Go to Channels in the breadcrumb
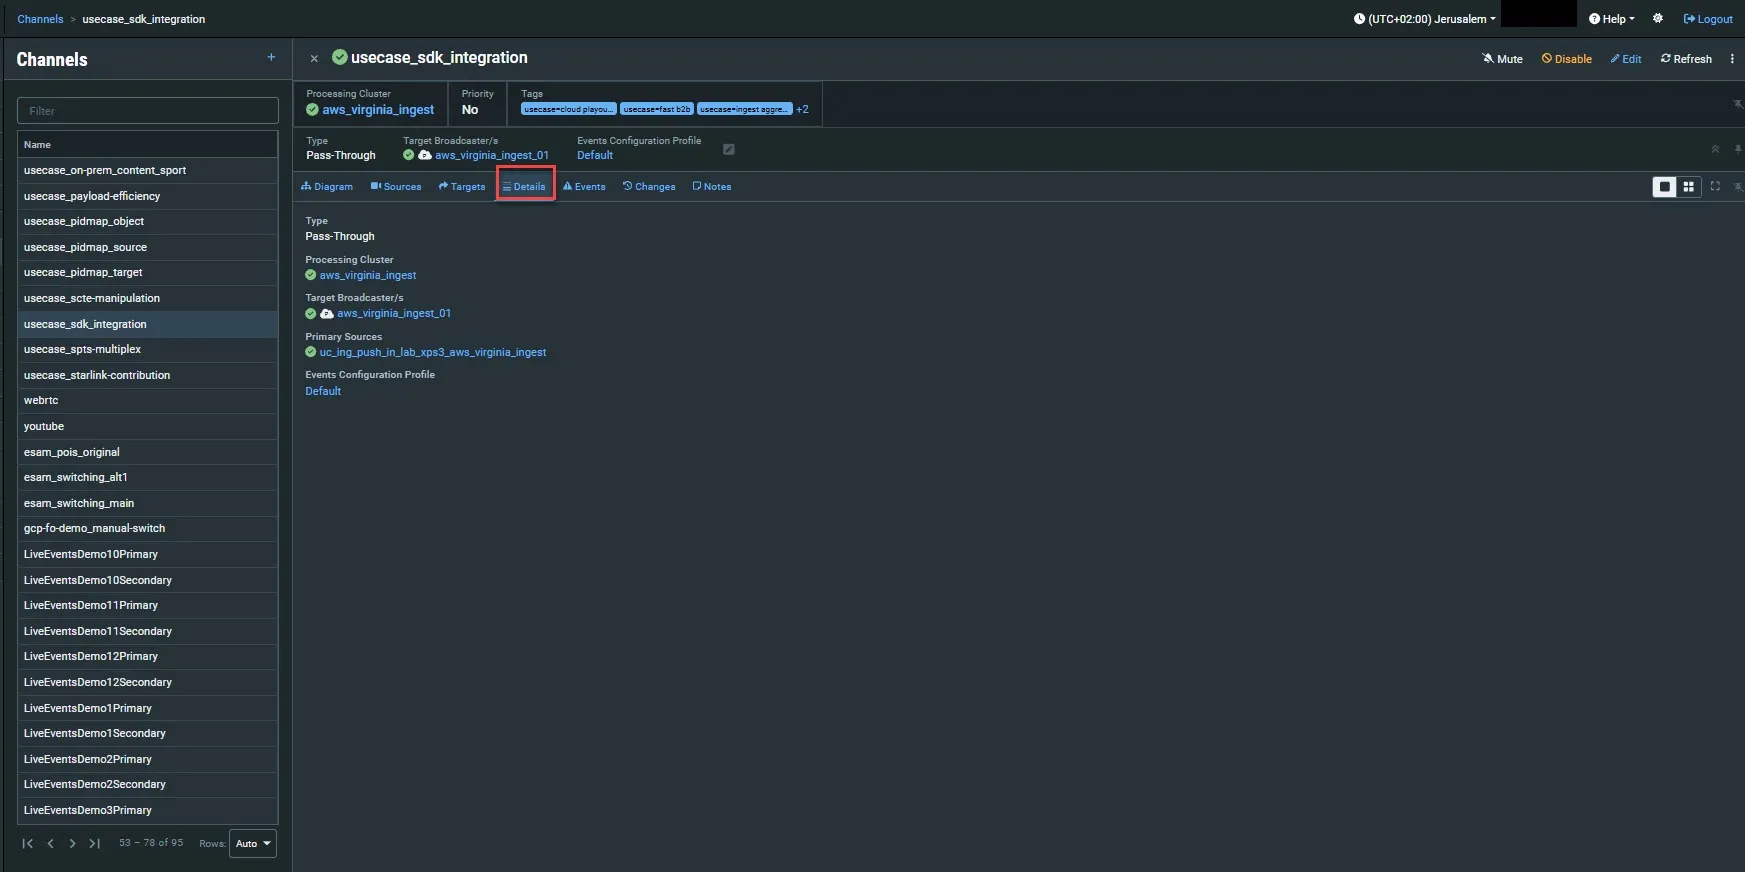This screenshot has width=1745, height=872. [x=40, y=19]
